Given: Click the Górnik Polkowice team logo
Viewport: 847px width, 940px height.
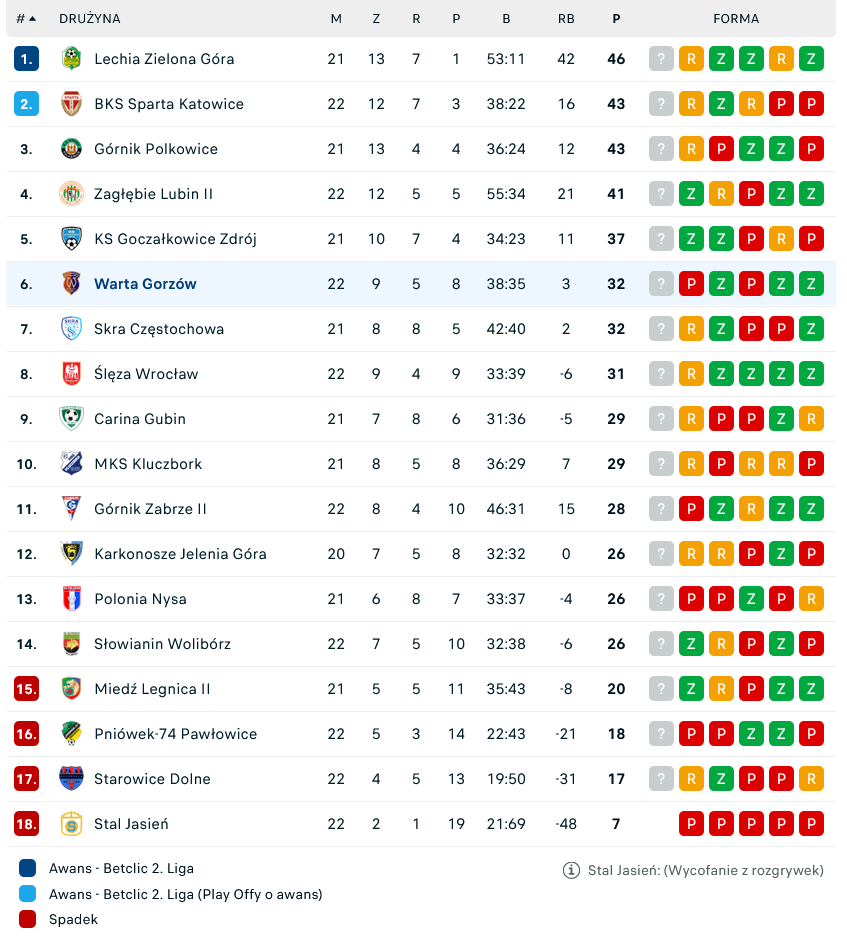Looking at the screenshot, I should [71, 149].
